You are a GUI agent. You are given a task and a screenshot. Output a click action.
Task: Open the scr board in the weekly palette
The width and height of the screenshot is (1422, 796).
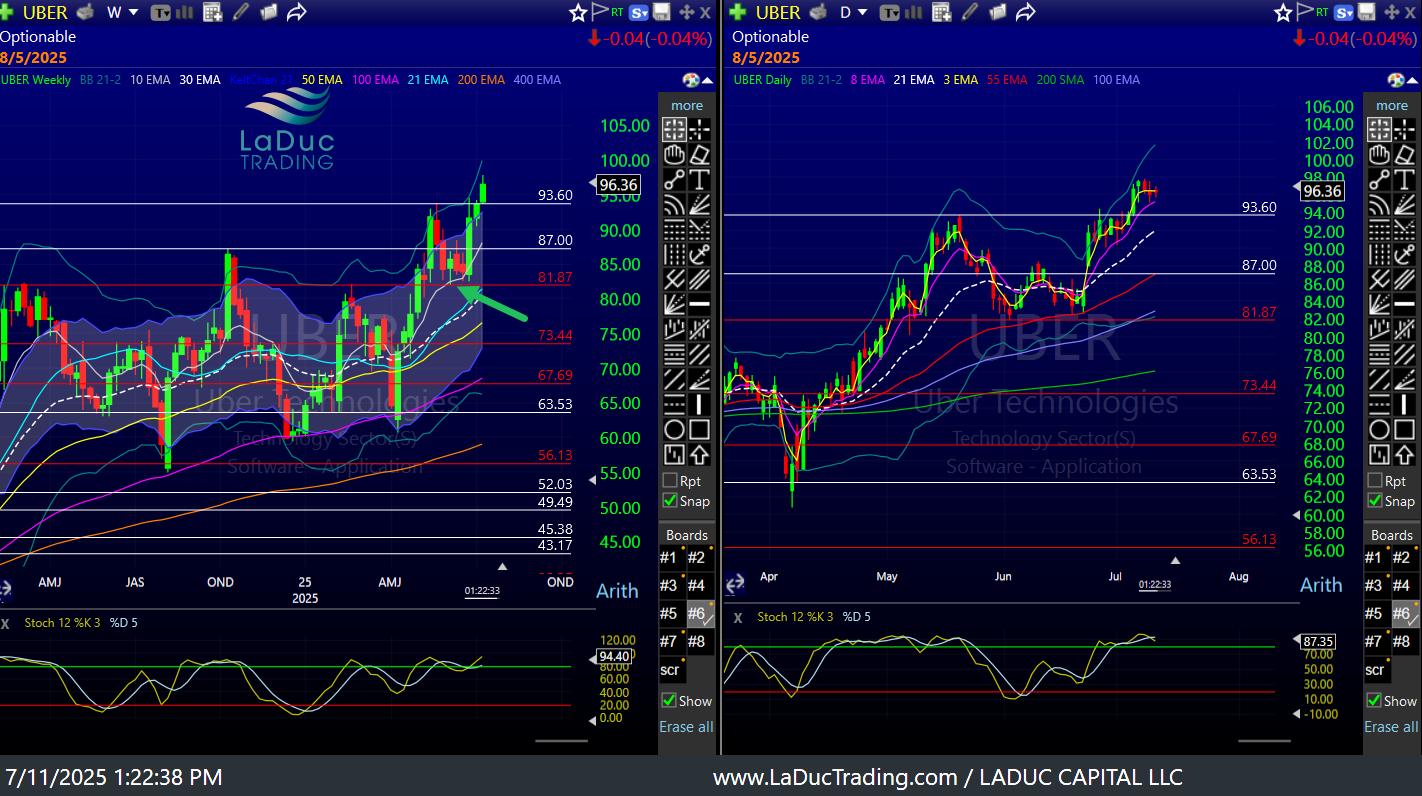(x=671, y=669)
